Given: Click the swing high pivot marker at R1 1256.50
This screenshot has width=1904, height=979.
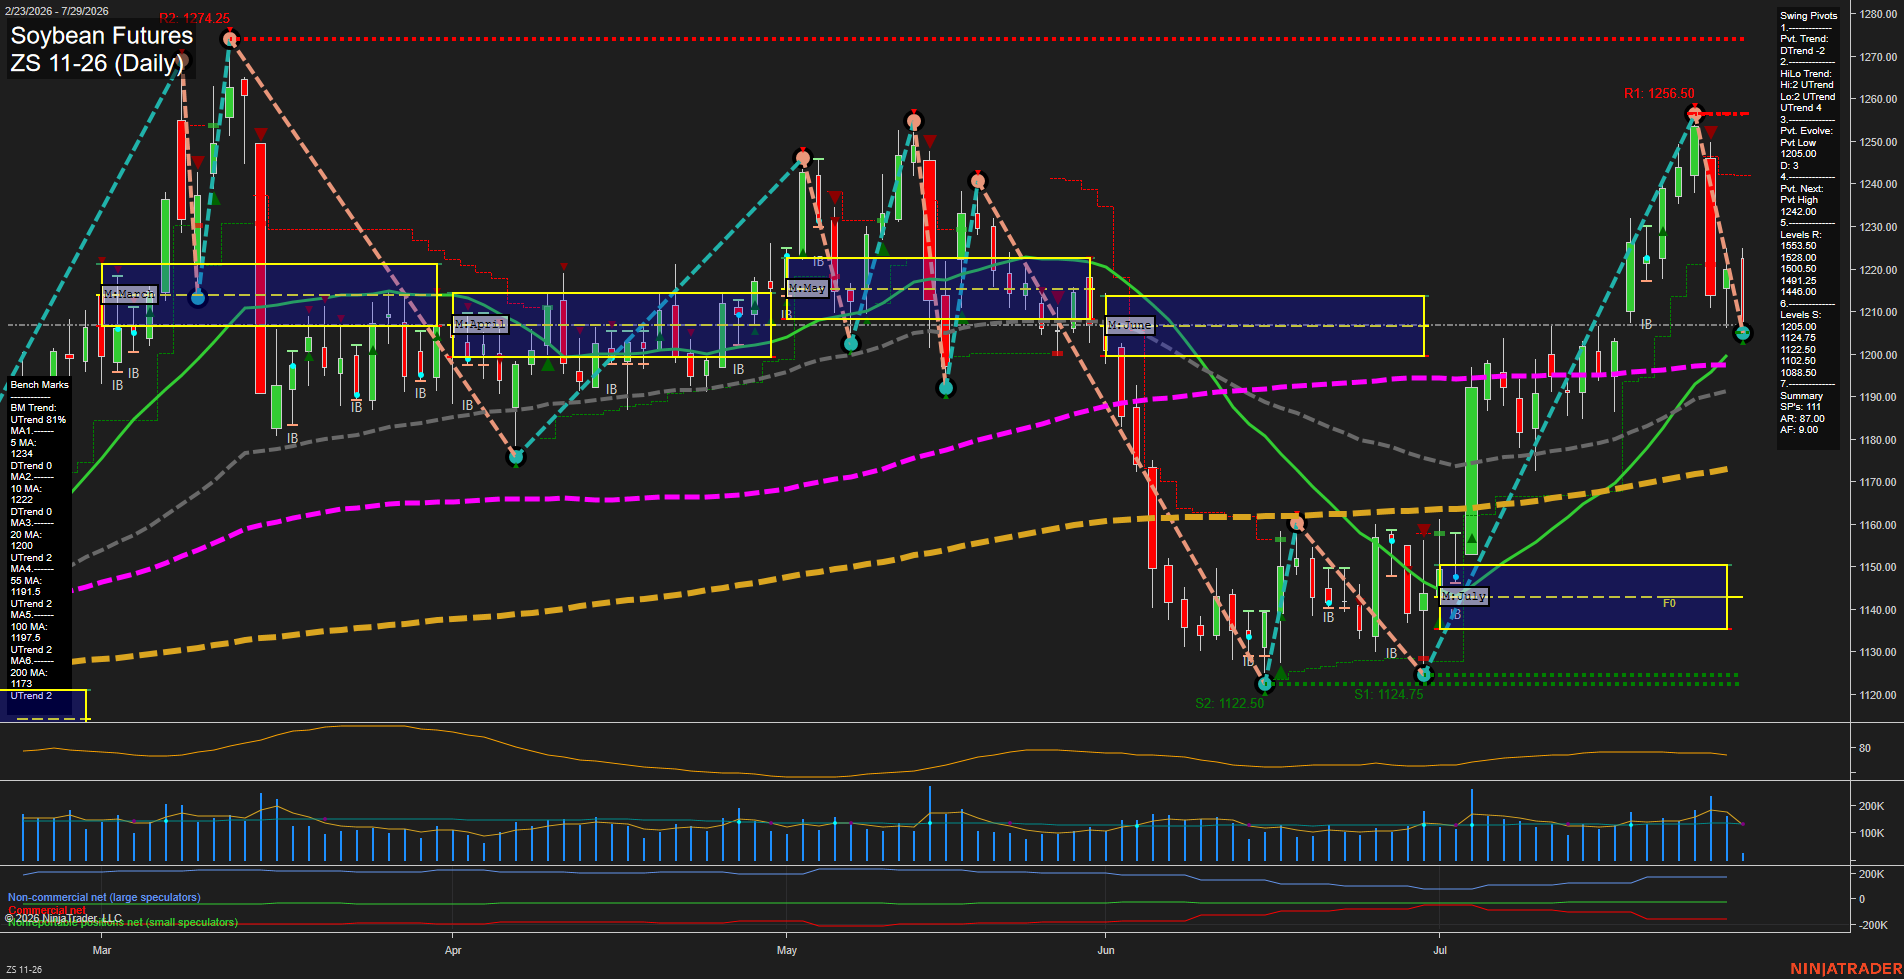Looking at the screenshot, I should tap(1693, 113).
